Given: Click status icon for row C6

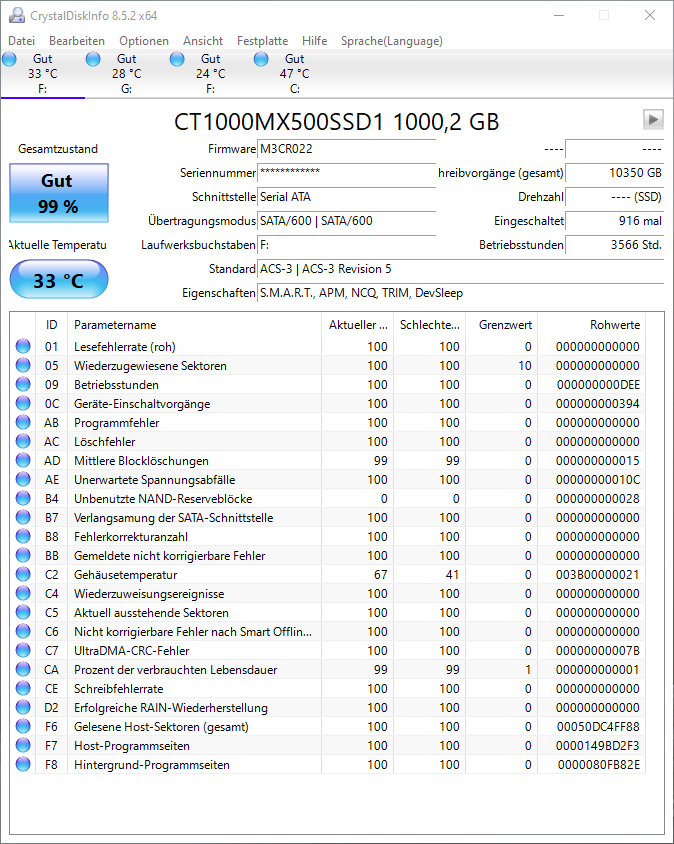Looking at the screenshot, I should [23, 631].
